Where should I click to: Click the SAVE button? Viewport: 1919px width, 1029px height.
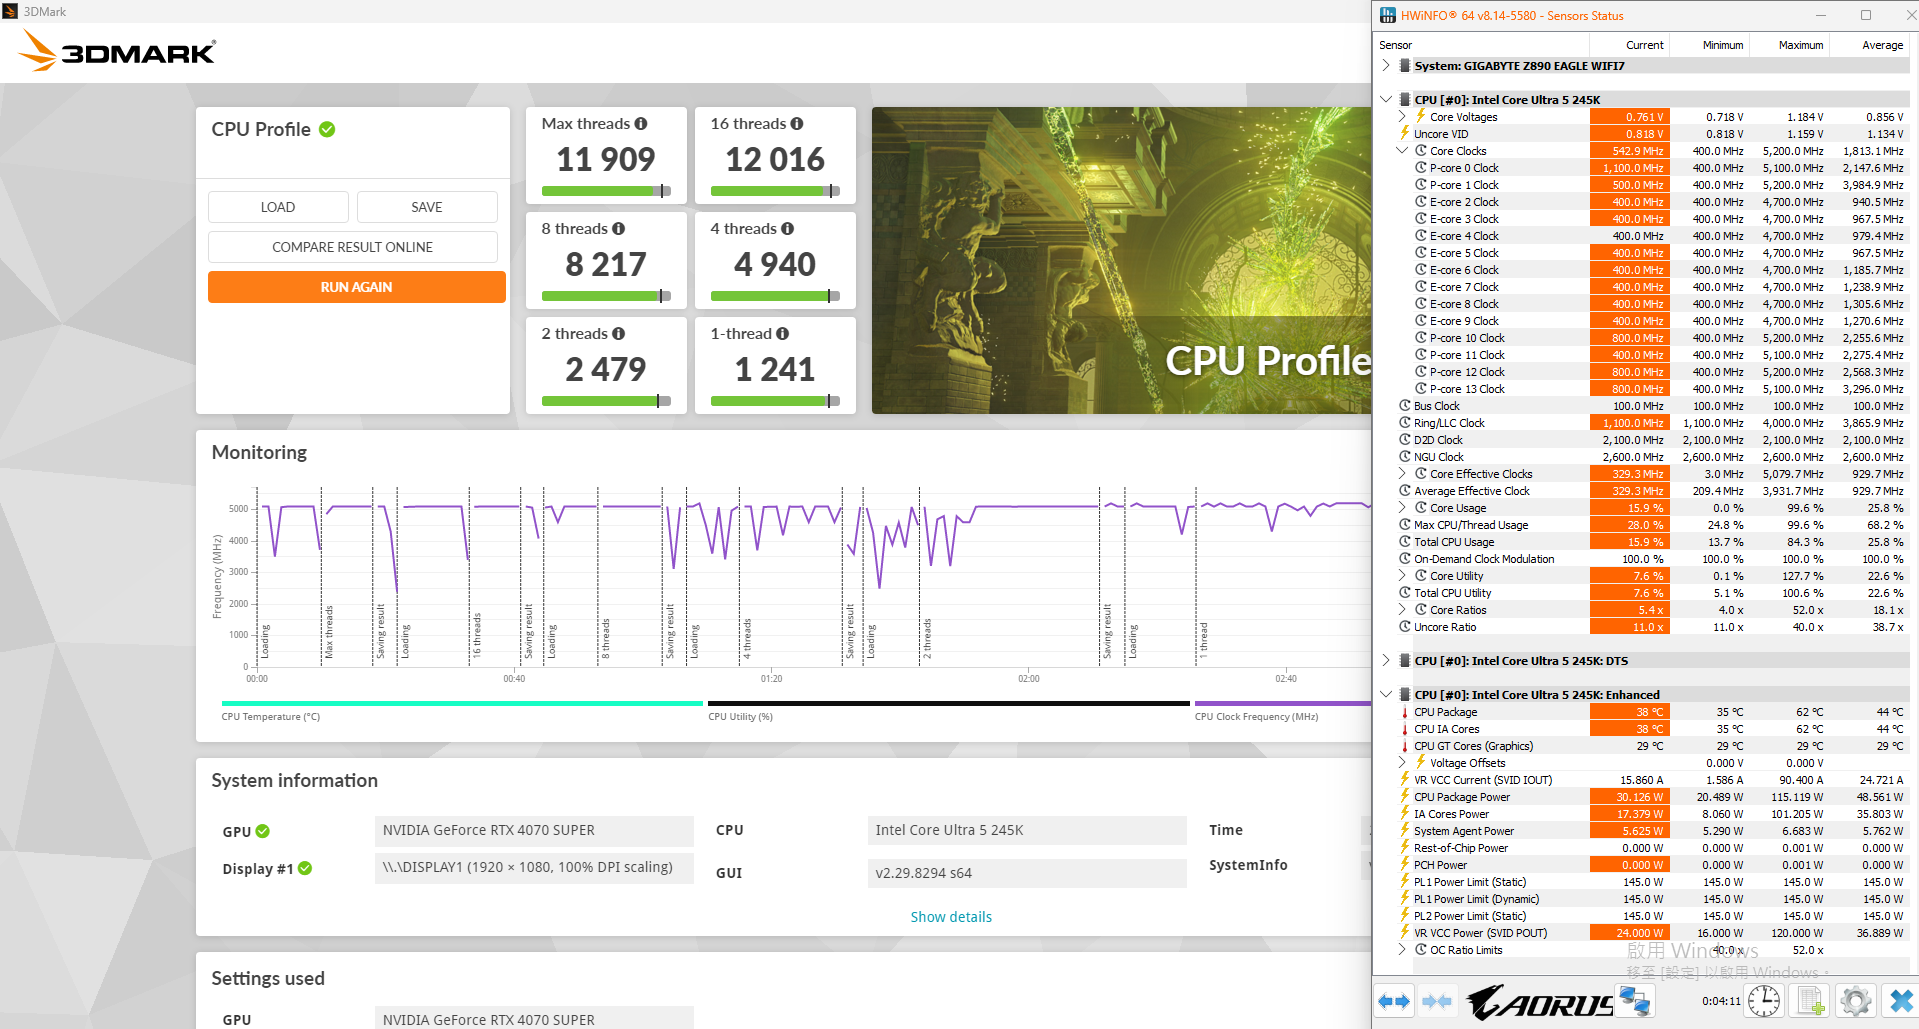click(x=427, y=207)
